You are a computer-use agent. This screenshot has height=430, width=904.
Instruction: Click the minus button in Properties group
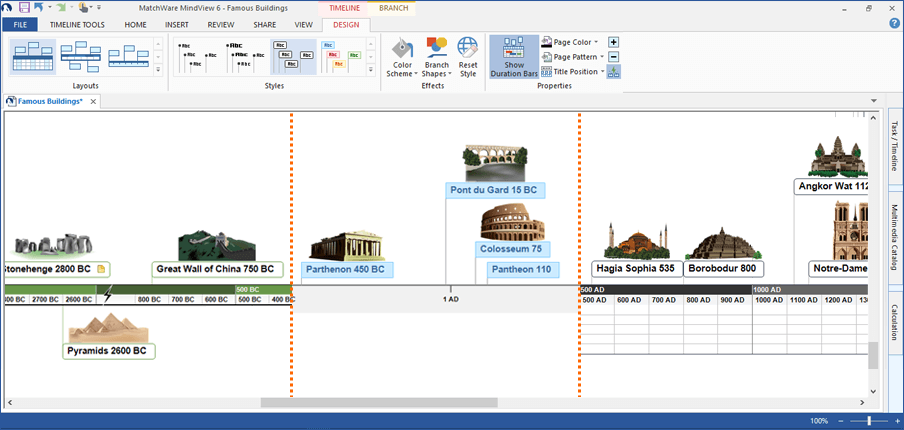tap(614, 57)
